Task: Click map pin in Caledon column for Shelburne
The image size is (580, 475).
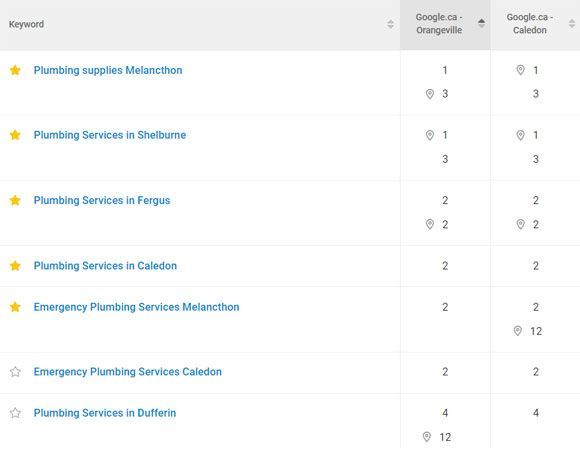Action: tap(520, 135)
